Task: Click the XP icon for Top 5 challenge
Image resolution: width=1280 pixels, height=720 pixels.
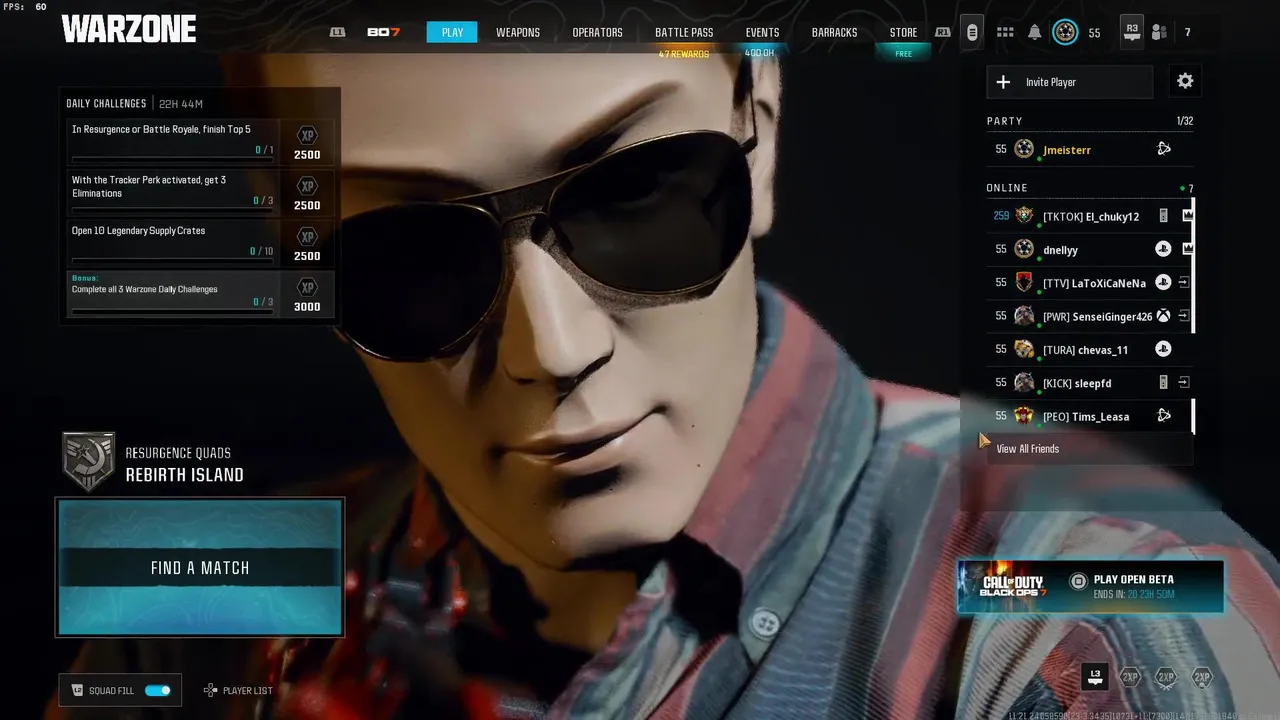Action: [307, 135]
